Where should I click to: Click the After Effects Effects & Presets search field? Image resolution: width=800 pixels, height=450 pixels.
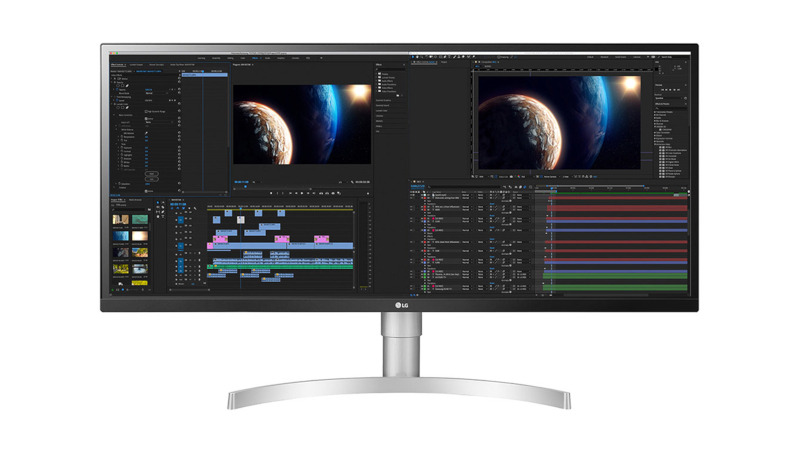pos(670,108)
